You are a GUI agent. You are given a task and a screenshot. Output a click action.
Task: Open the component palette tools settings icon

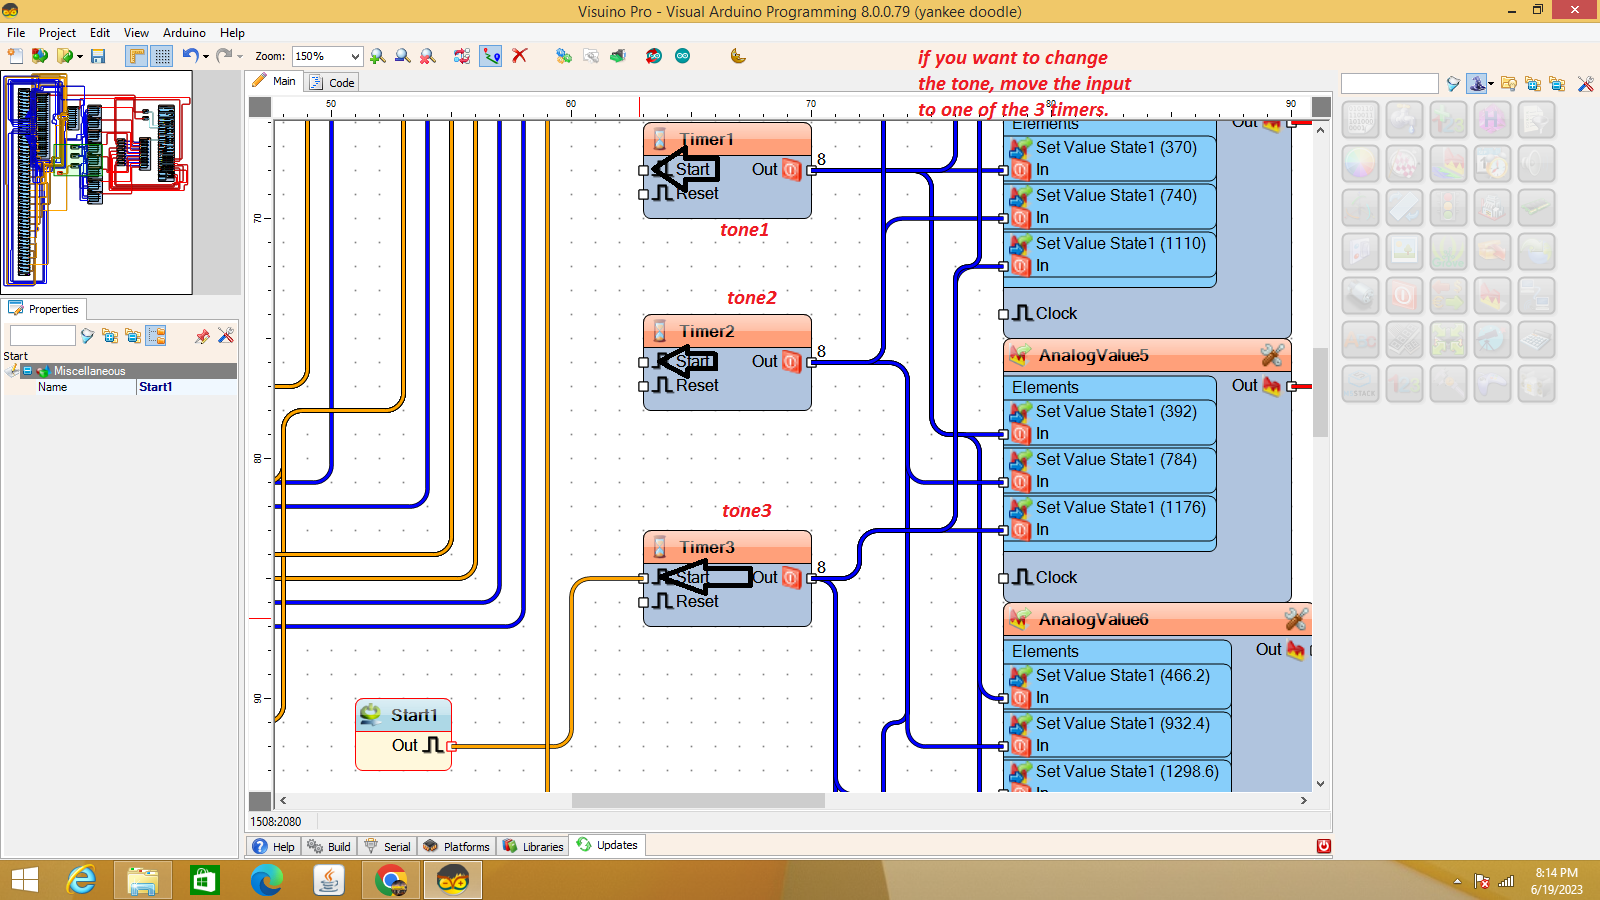coord(1586,84)
